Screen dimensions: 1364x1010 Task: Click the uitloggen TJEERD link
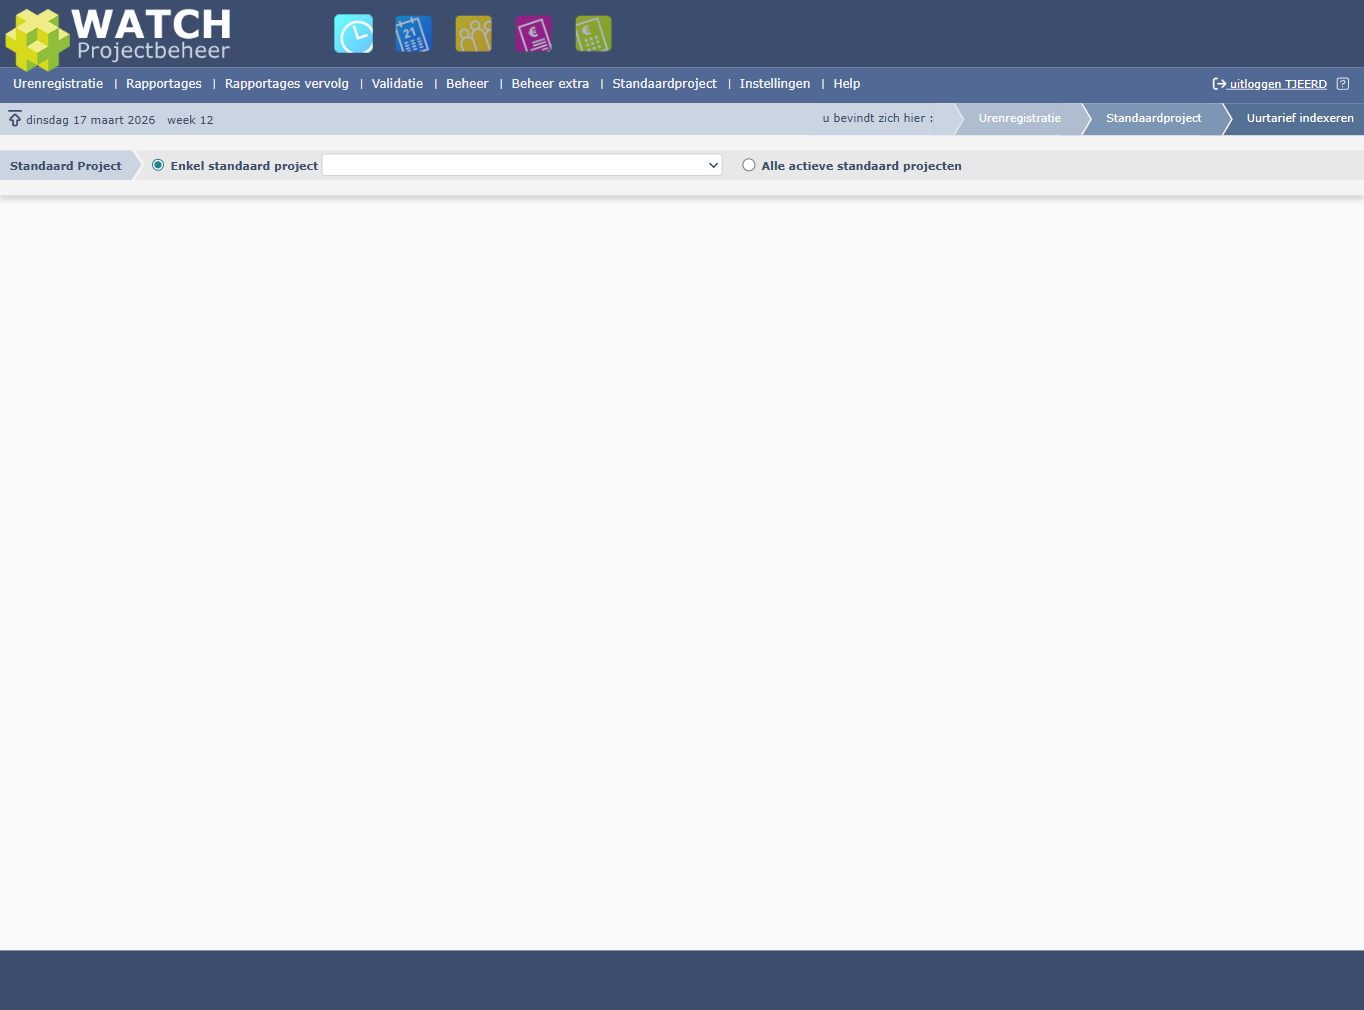[x=1277, y=84]
